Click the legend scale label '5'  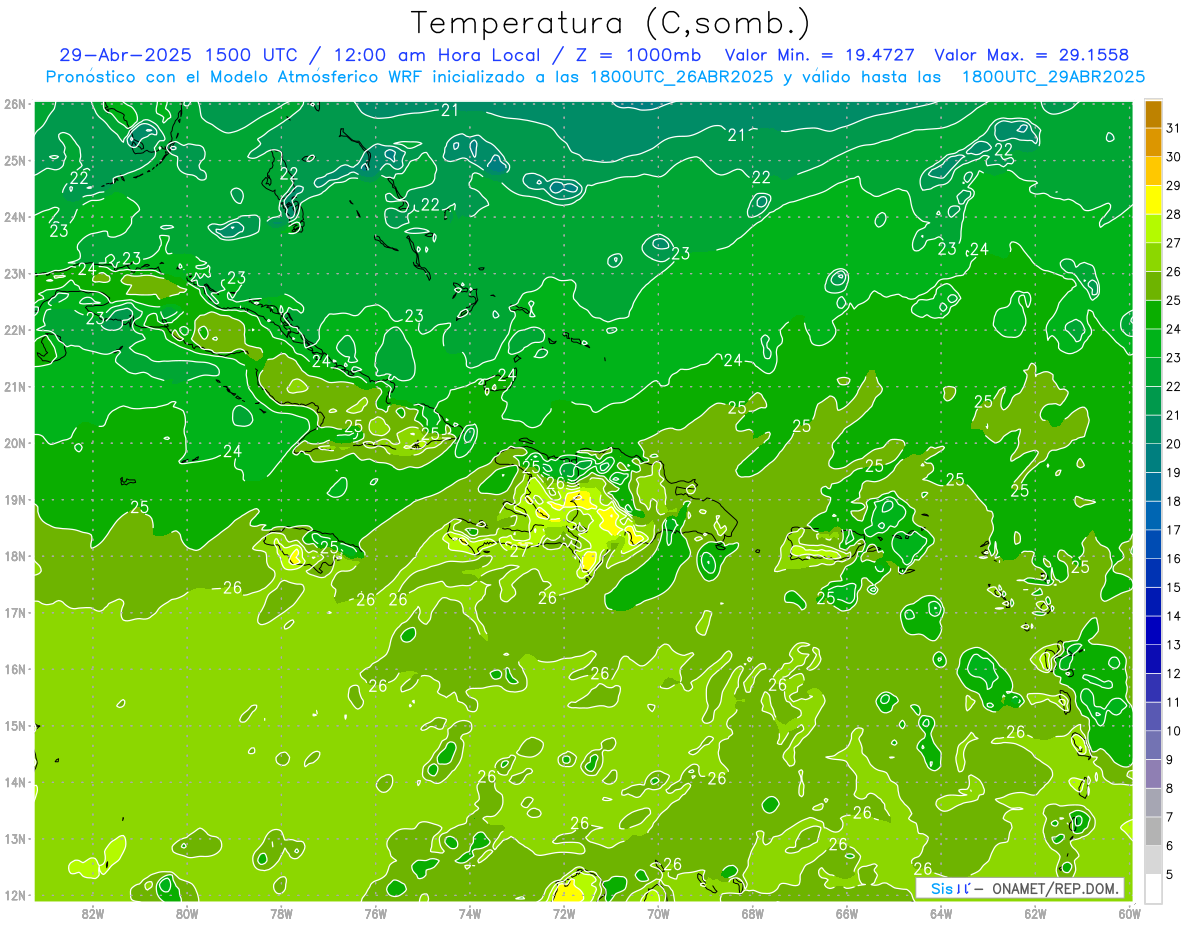click(x=1170, y=875)
